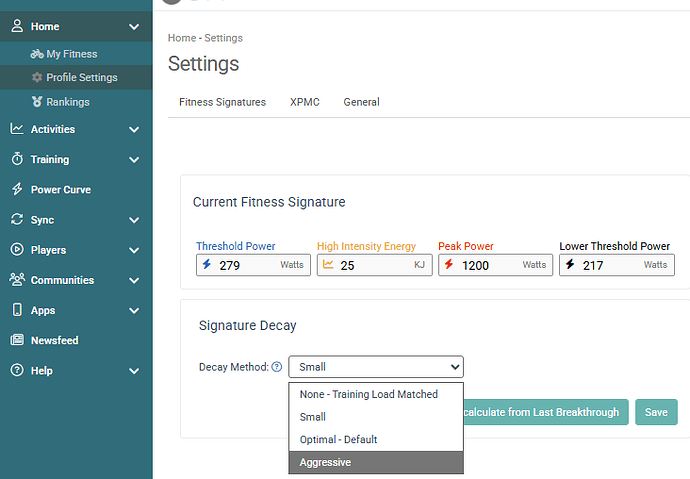The height and width of the screenshot is (479, 690).
Task: Open the Rankings link in sidebar
Action: point(67,102)
